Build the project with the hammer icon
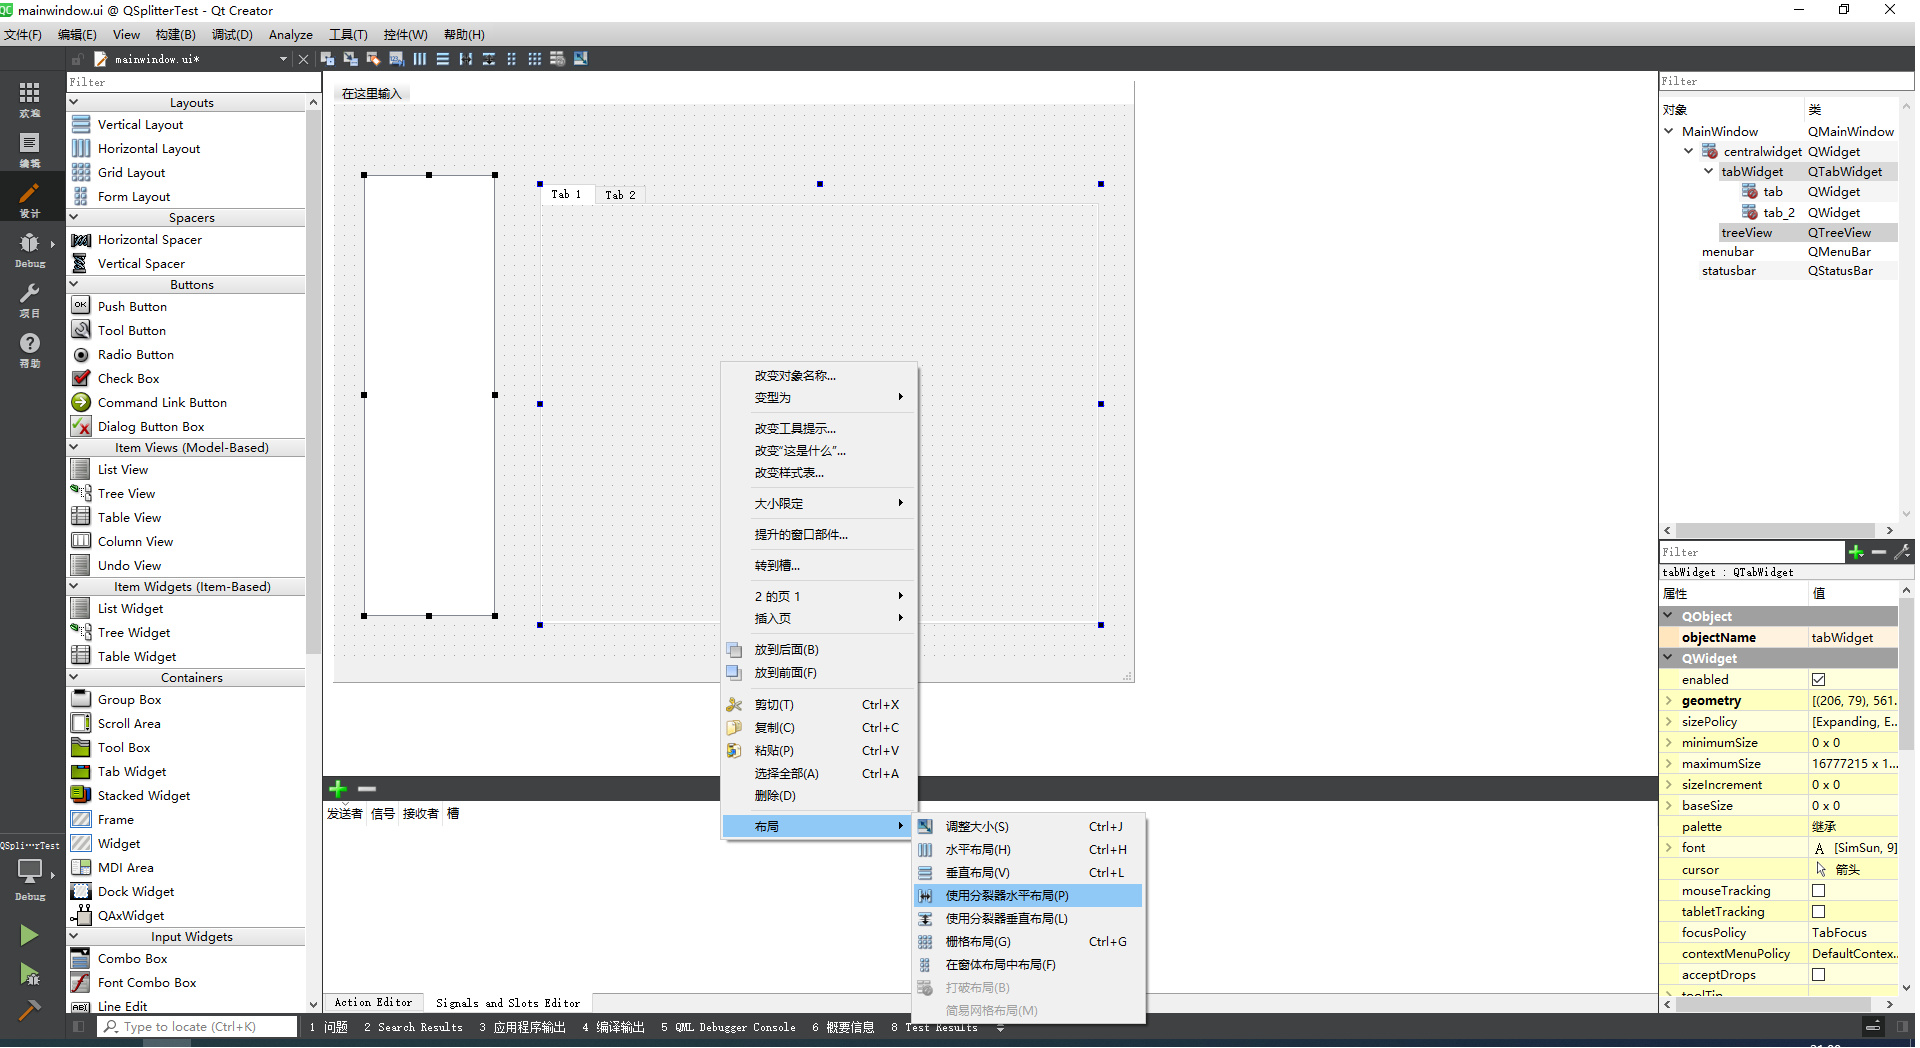 [x=29, y=1010]
